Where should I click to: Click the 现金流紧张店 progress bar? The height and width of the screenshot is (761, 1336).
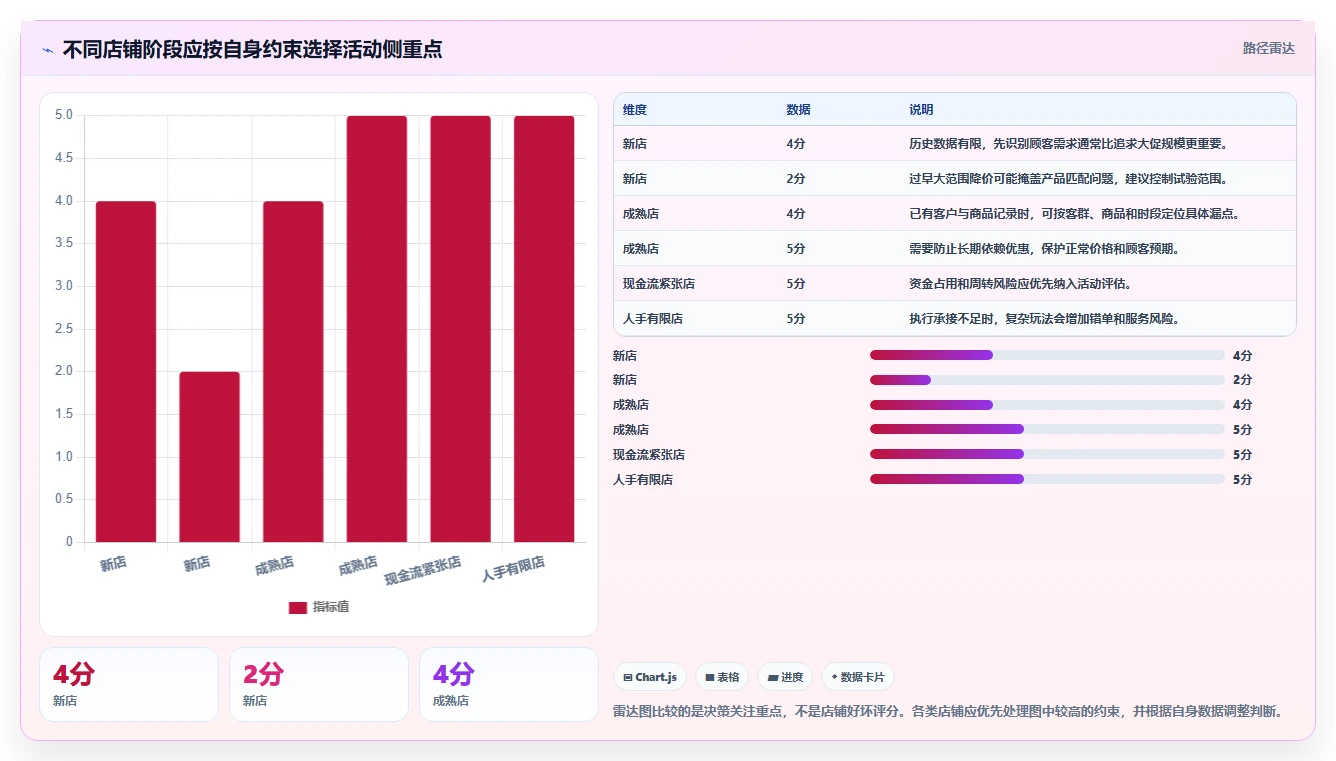click(x=1047, y=454)
